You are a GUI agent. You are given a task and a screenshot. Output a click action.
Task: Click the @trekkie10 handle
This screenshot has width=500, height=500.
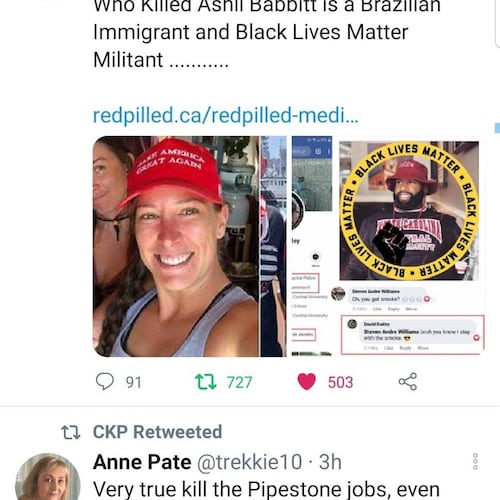(250, 462)
